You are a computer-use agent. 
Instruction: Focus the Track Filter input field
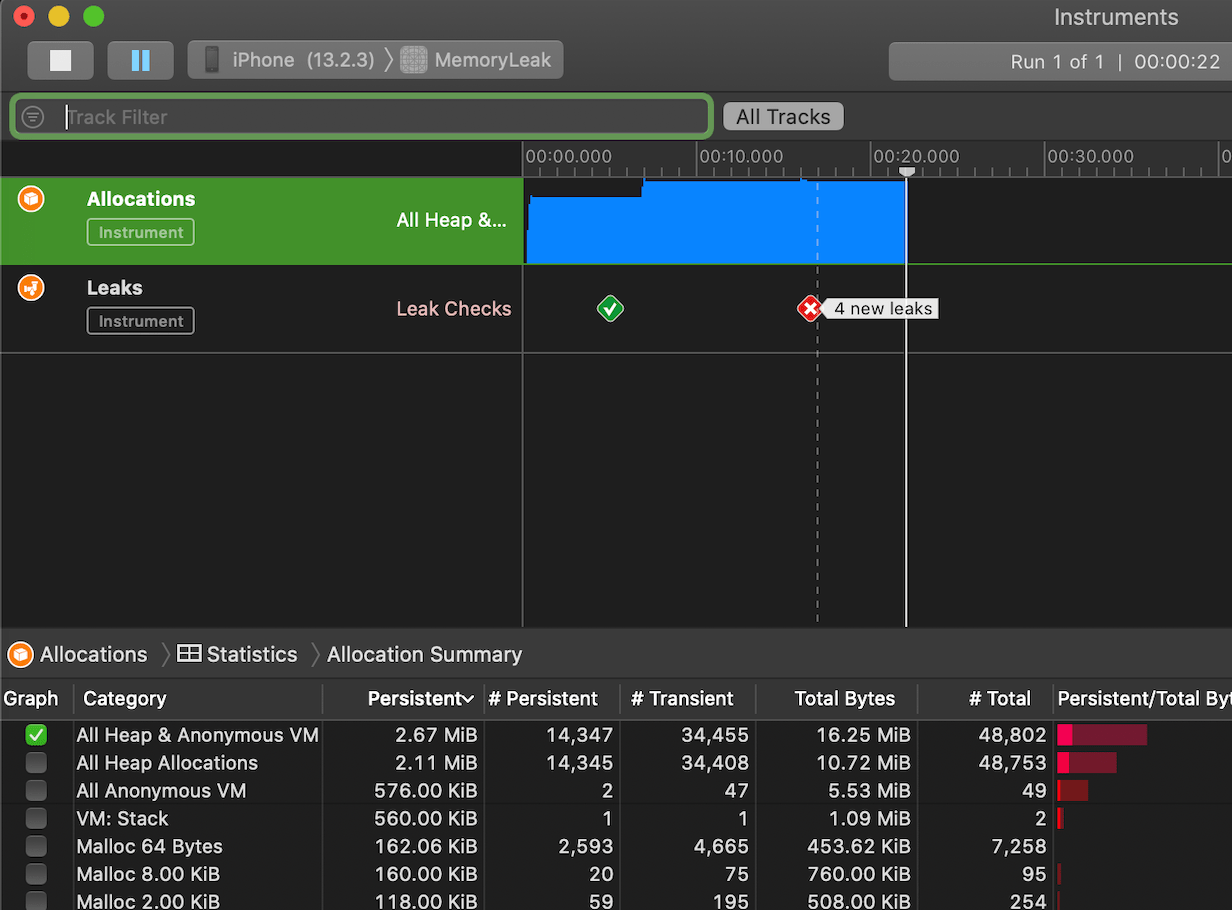[x=362, y=117]
